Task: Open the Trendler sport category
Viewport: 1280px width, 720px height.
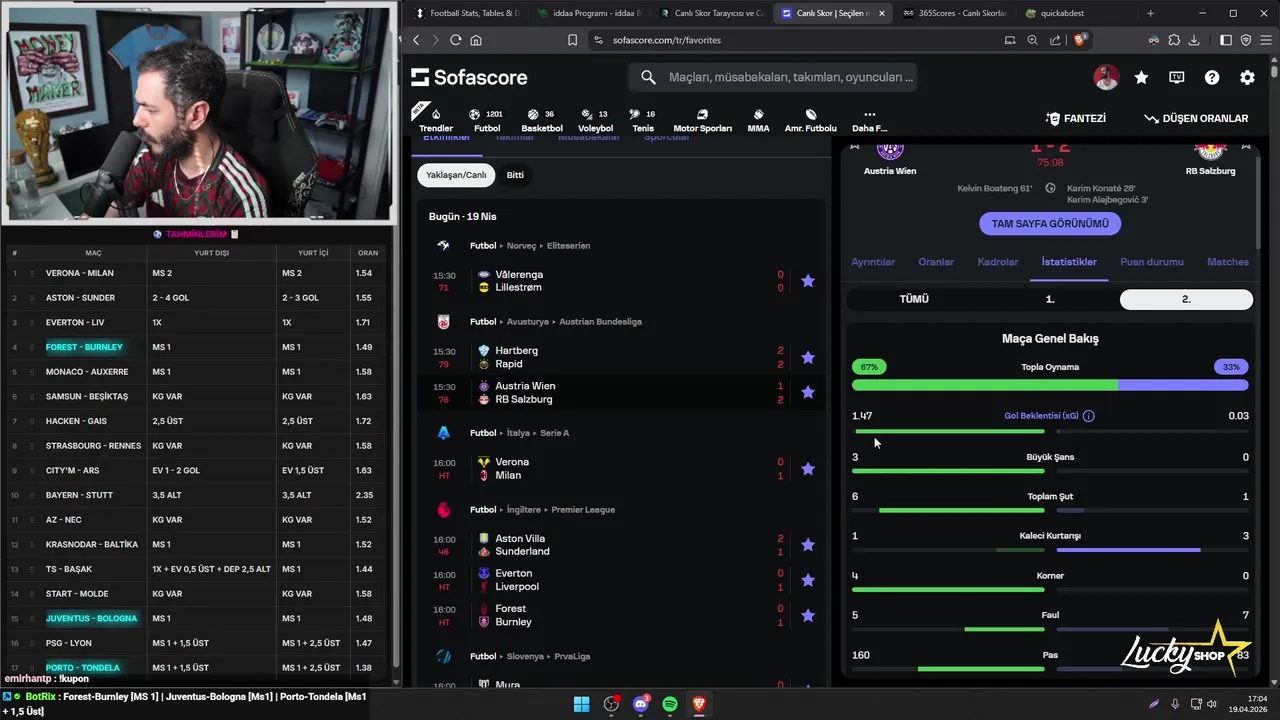Action: coord(435,120)
